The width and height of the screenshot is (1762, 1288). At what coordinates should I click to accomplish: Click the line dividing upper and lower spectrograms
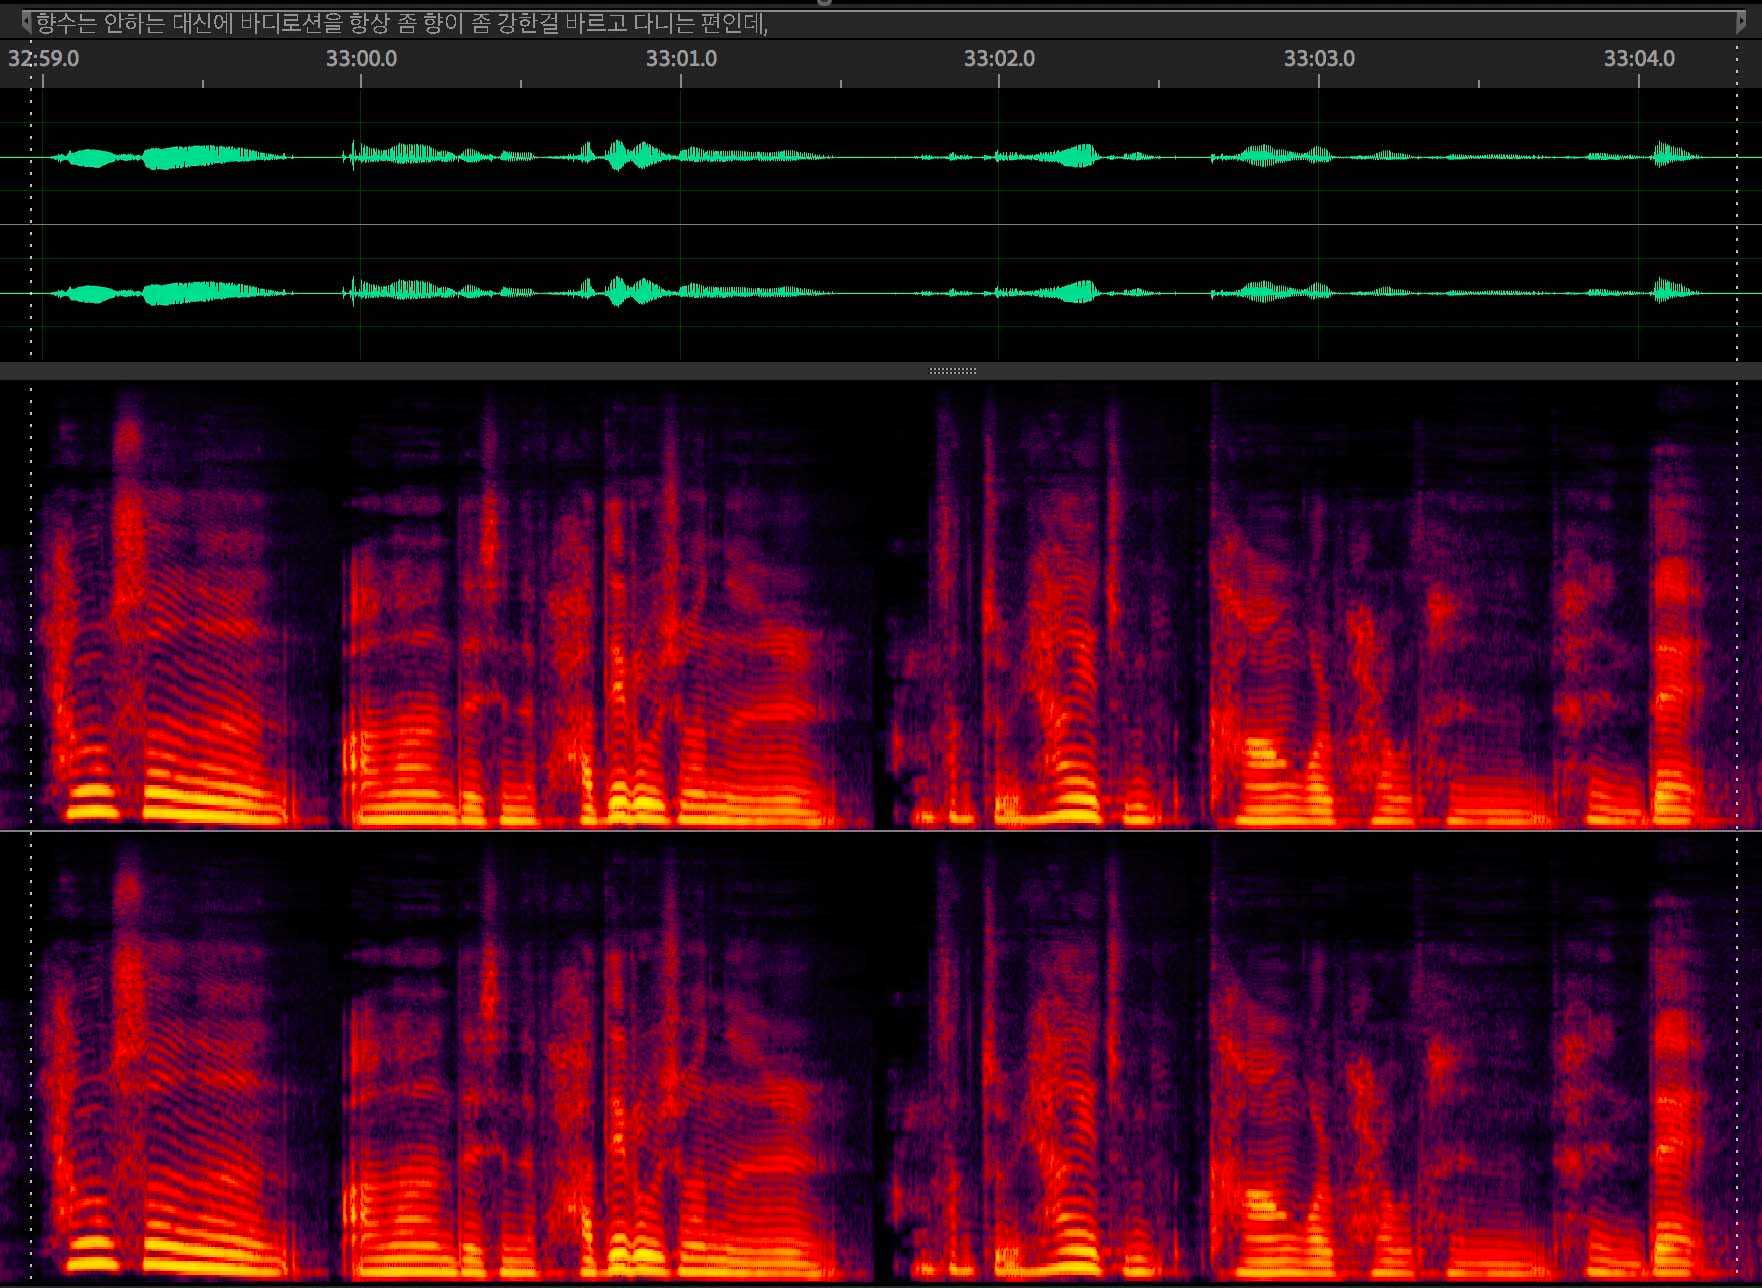tap(881, 831)
